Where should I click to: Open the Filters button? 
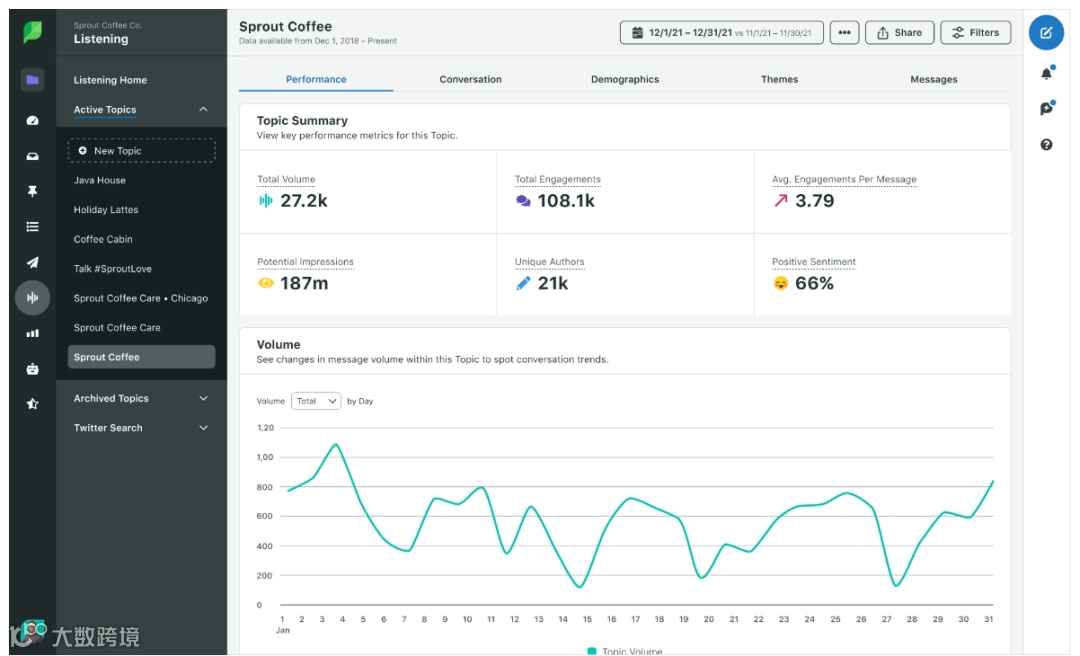point(975,32)
